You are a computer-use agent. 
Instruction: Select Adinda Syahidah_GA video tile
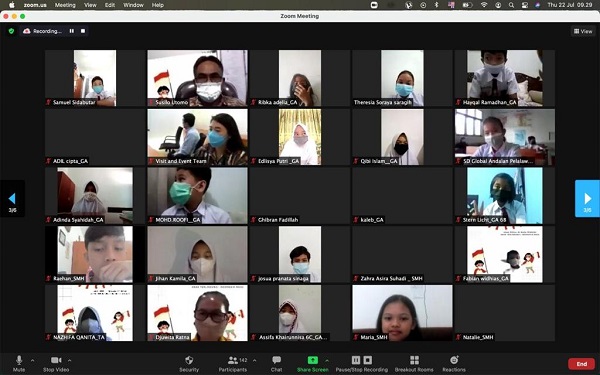95,196
